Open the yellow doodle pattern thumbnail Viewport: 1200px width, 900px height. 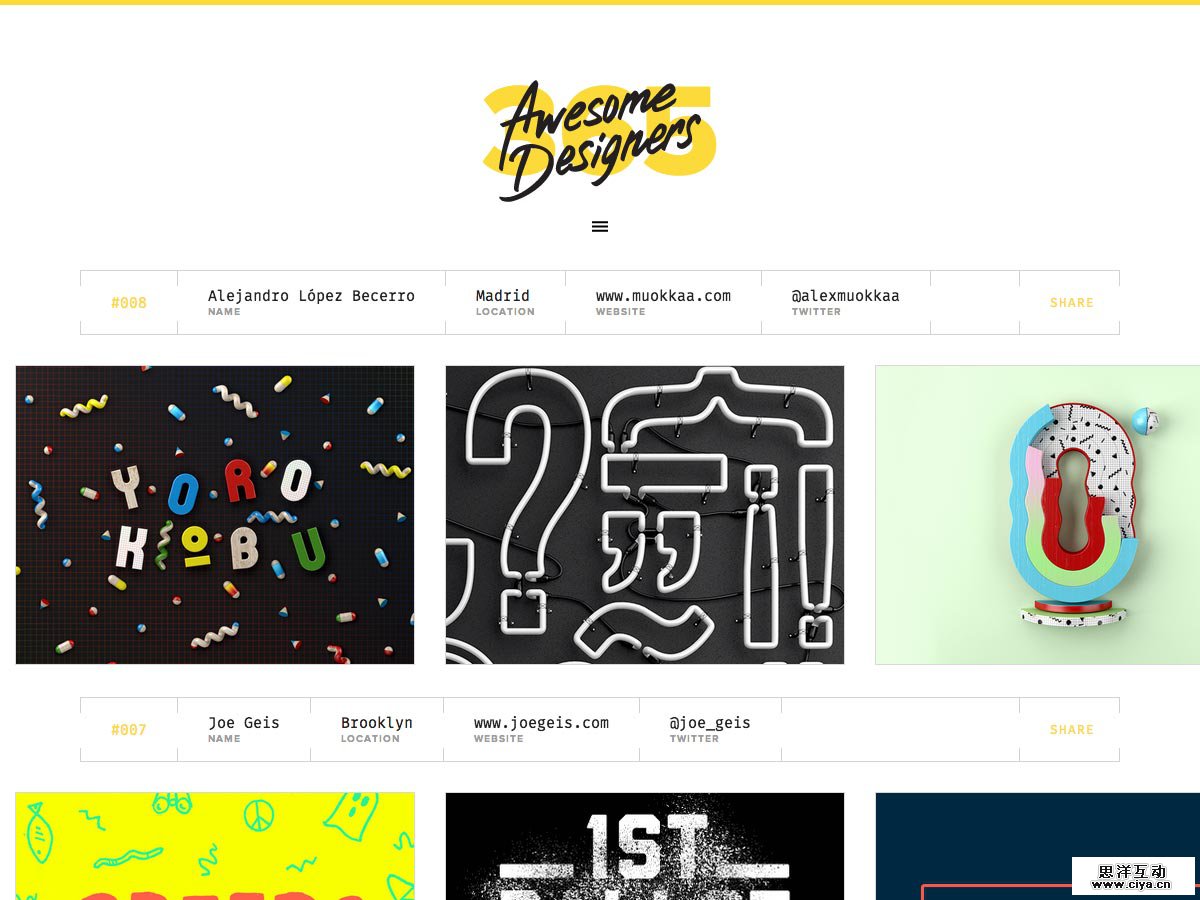point(215,846)
